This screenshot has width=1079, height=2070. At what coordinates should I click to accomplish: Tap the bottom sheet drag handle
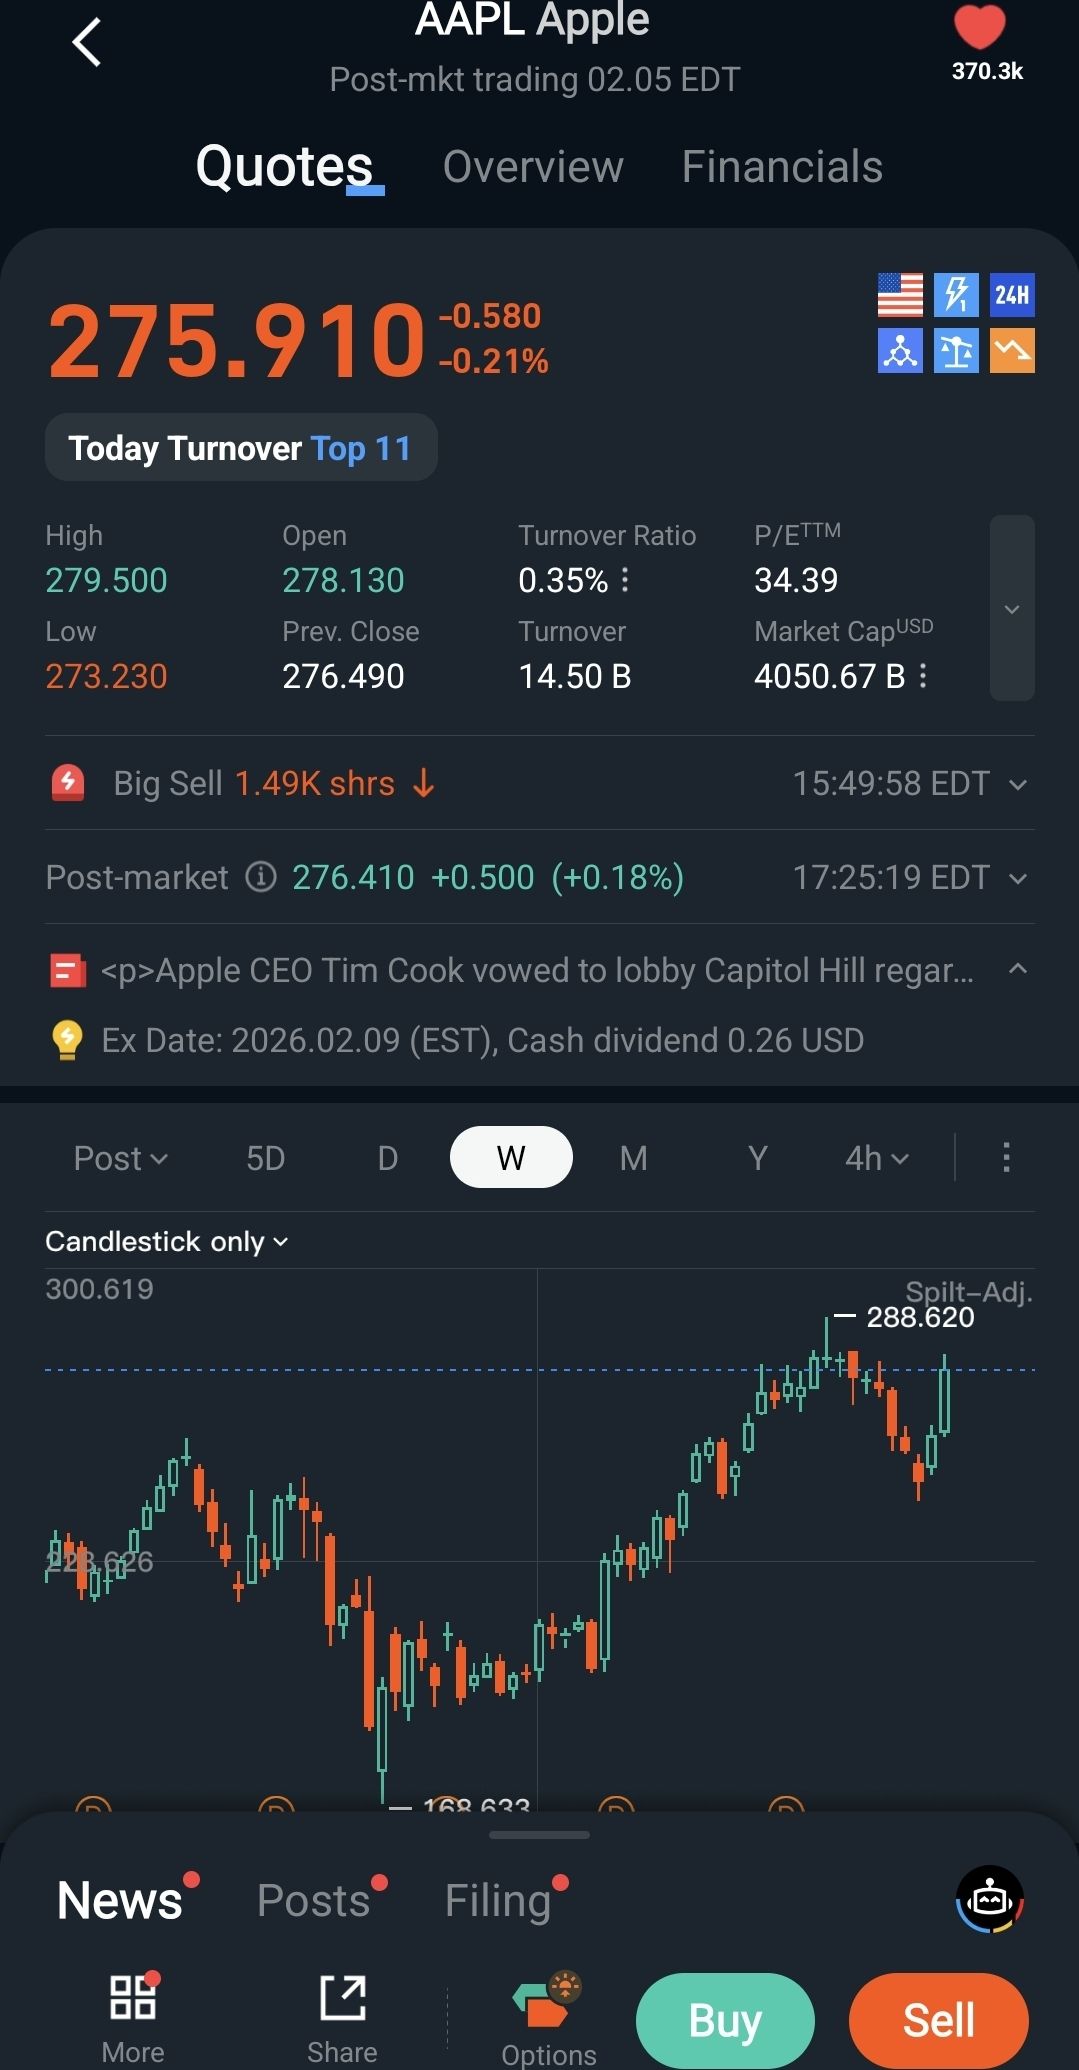pyautogui.click(x=539, y=1835)
